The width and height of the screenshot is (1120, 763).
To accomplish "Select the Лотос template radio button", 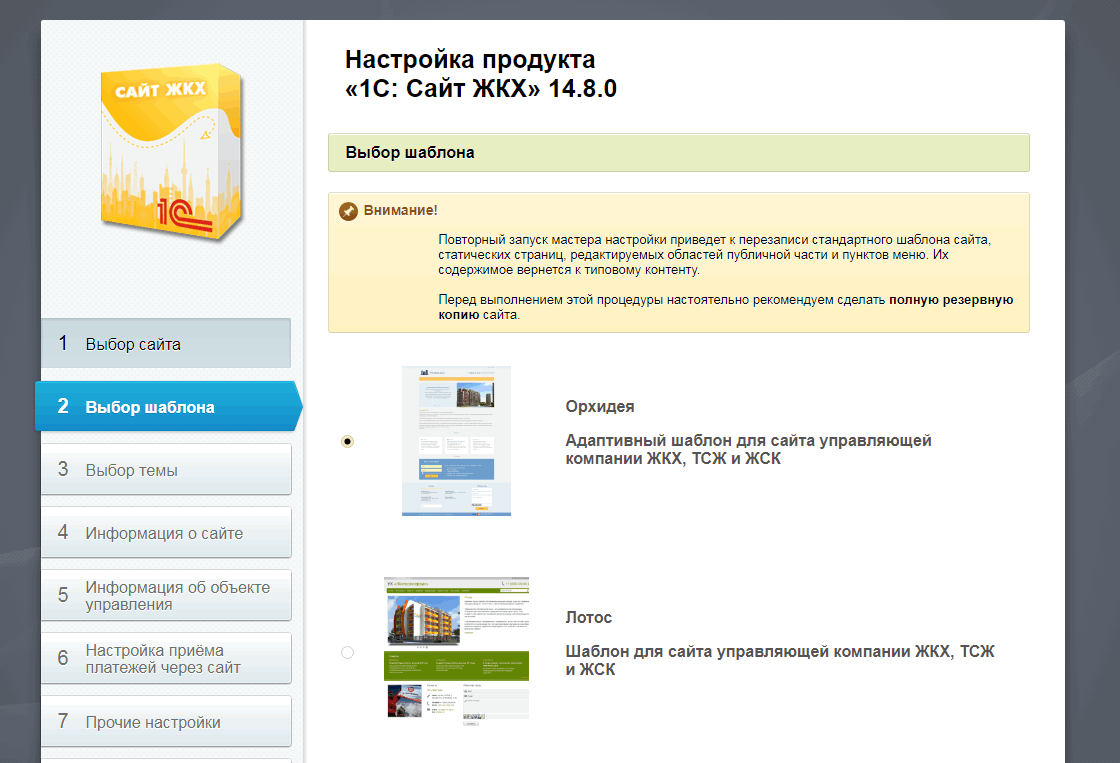I will [x=347, y=652].
